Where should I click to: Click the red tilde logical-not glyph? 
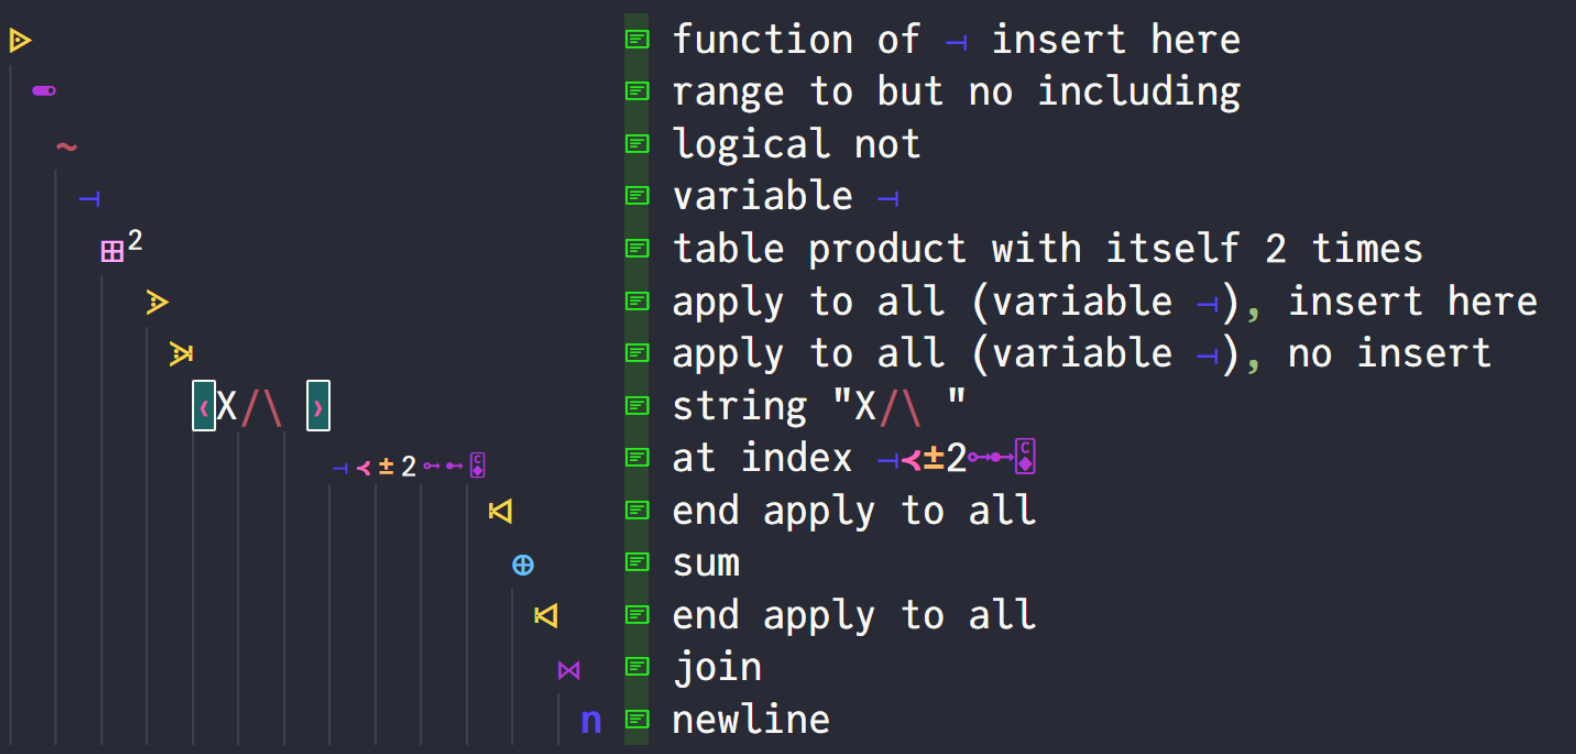(66, 147)
